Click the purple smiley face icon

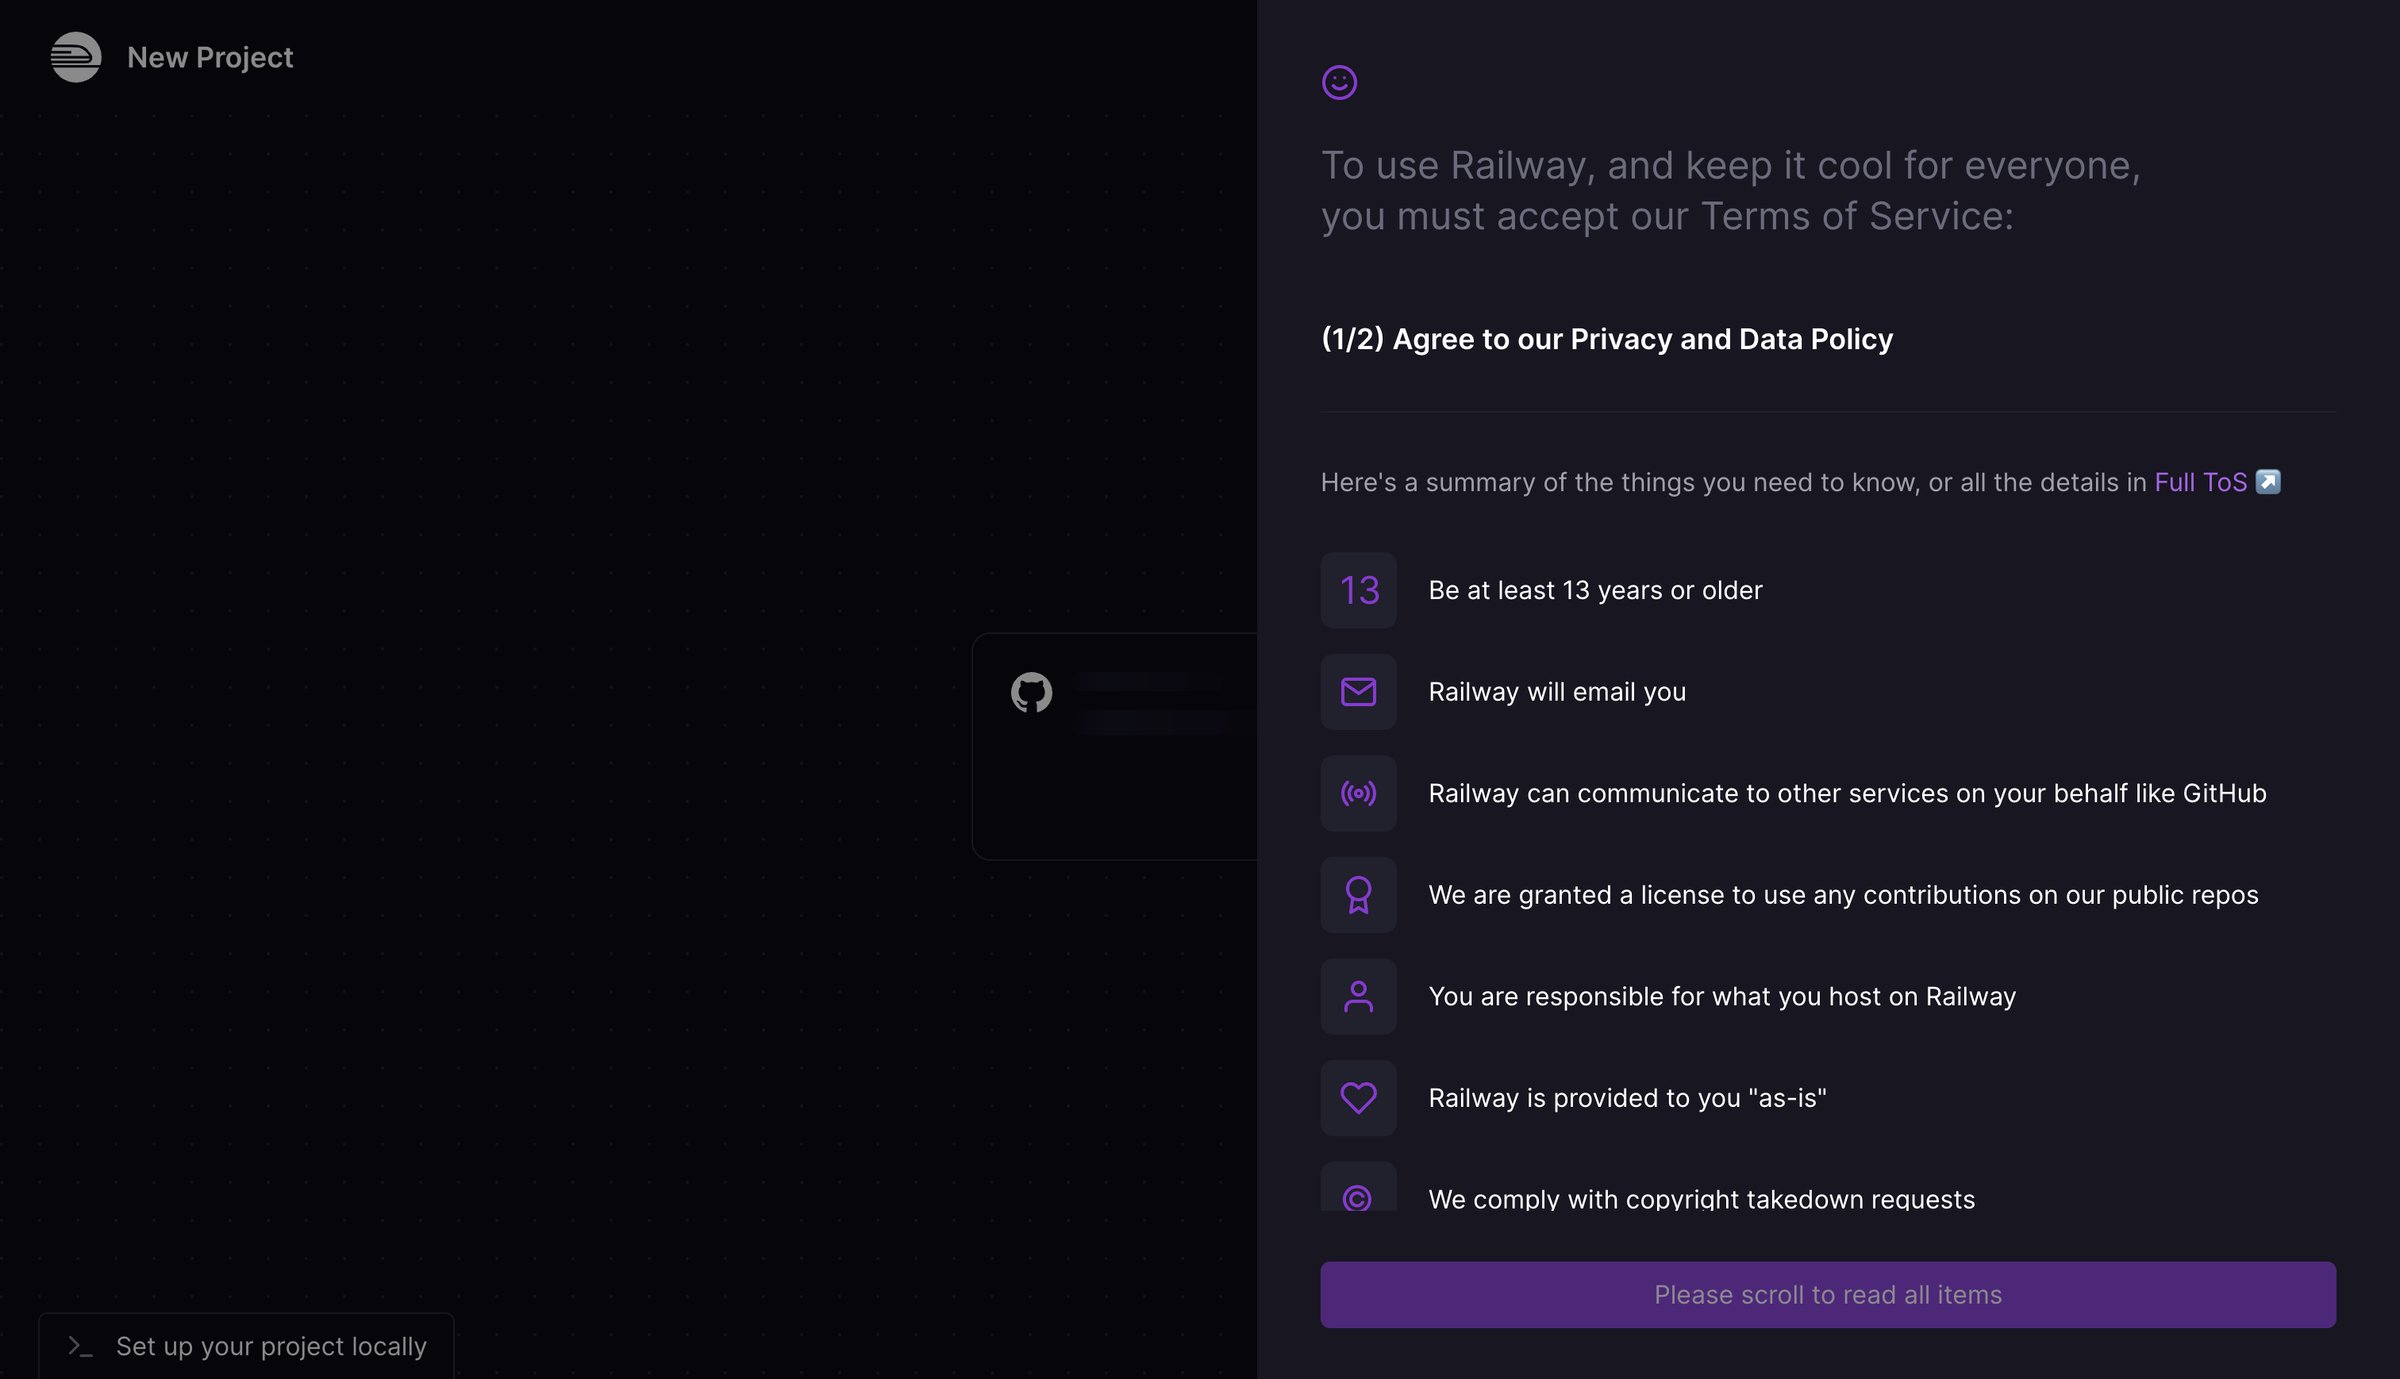[x=1339, y=82]
